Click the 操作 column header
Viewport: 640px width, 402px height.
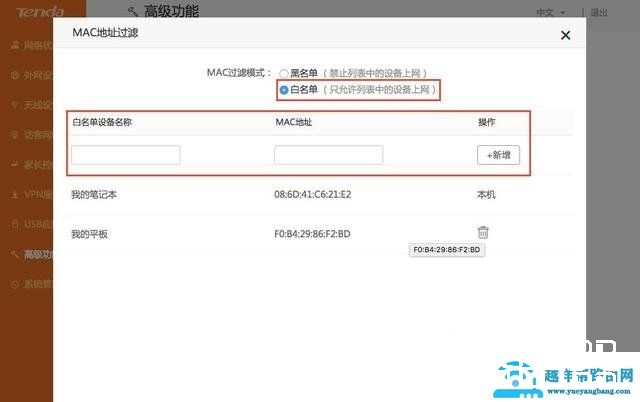(x=487, y=122)
